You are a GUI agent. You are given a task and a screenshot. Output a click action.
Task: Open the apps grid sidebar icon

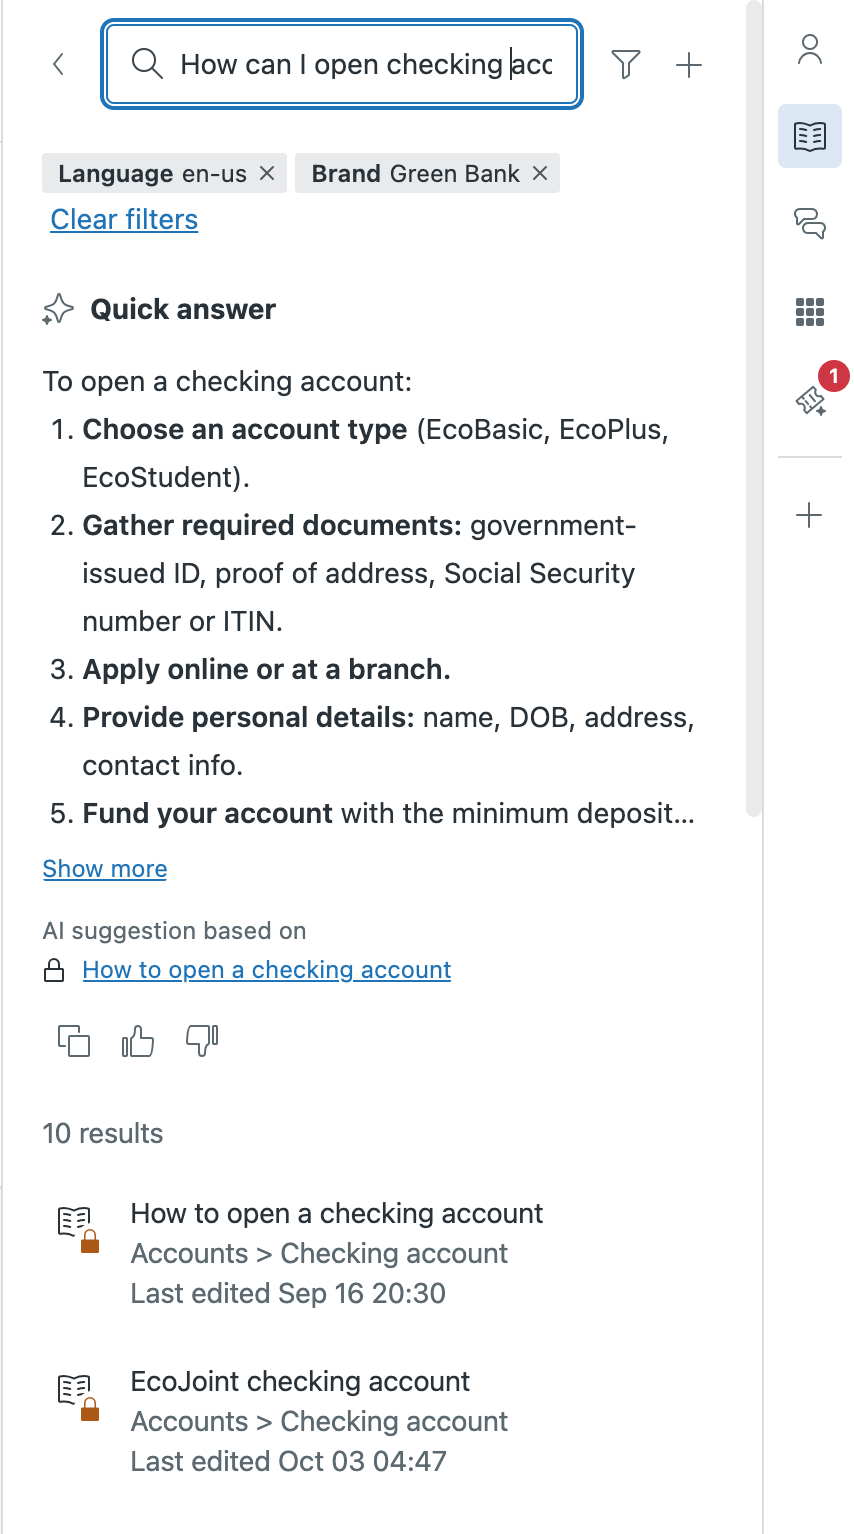click(x=809, y=312)
